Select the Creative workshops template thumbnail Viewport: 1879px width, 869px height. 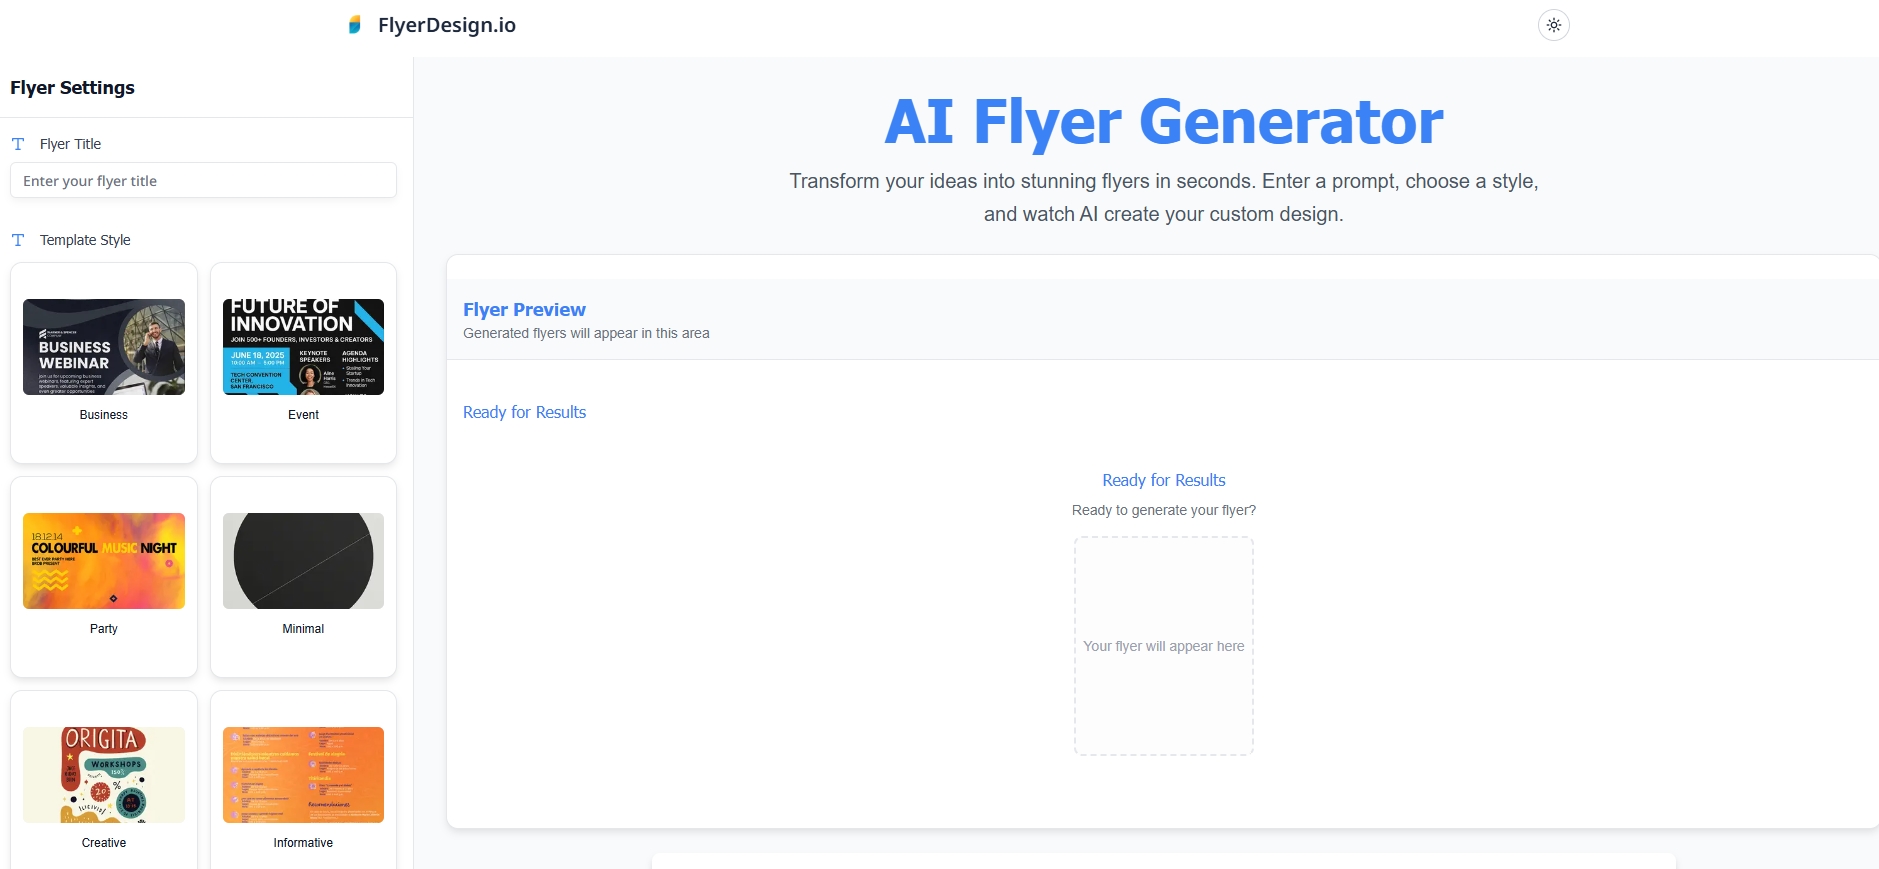(x=104, y=775)
